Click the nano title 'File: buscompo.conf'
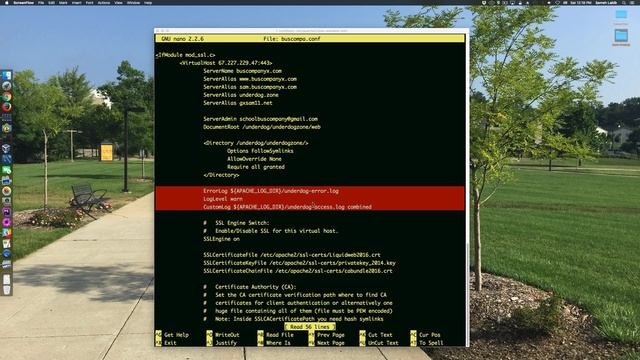The width and height of the screenshot is (640, 360). [x=292, y=39]
